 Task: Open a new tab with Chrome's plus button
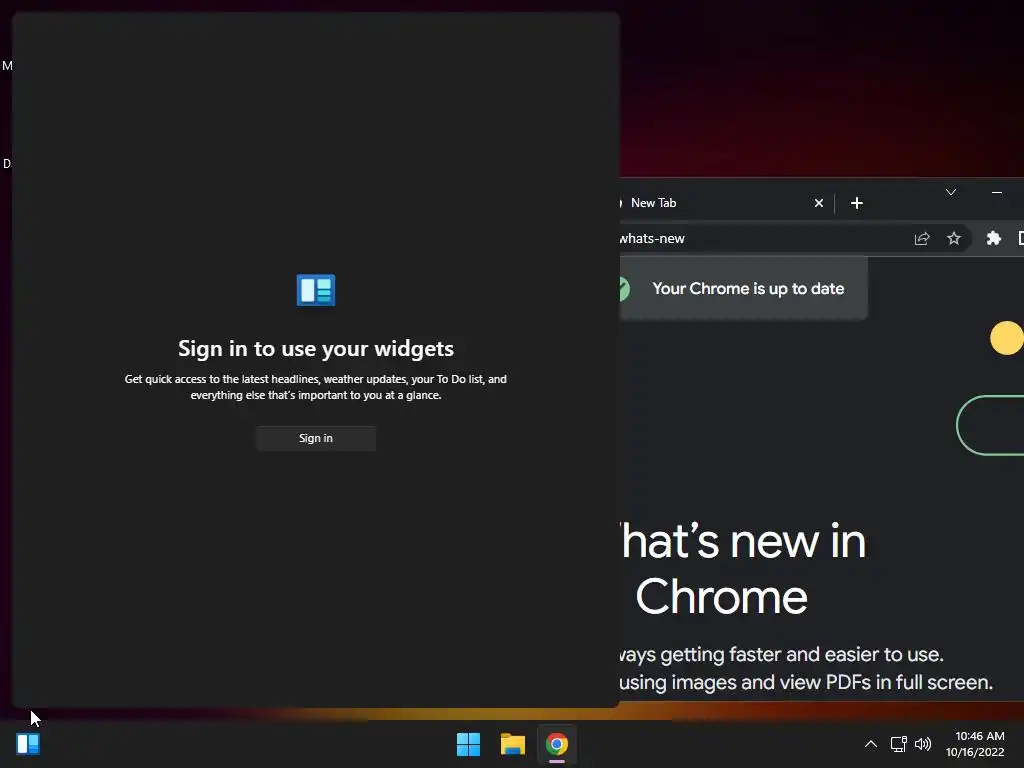[x=857, y=203]
